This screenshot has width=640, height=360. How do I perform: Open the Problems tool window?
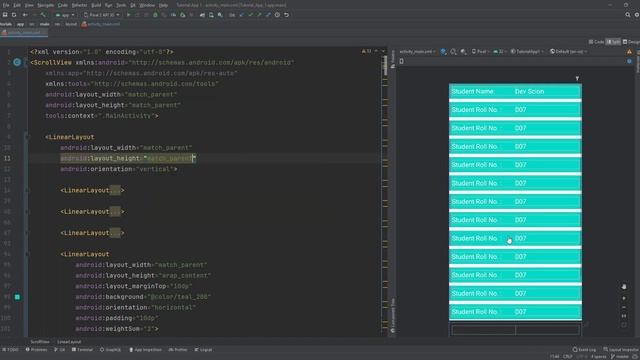click(x=37, y=350)
